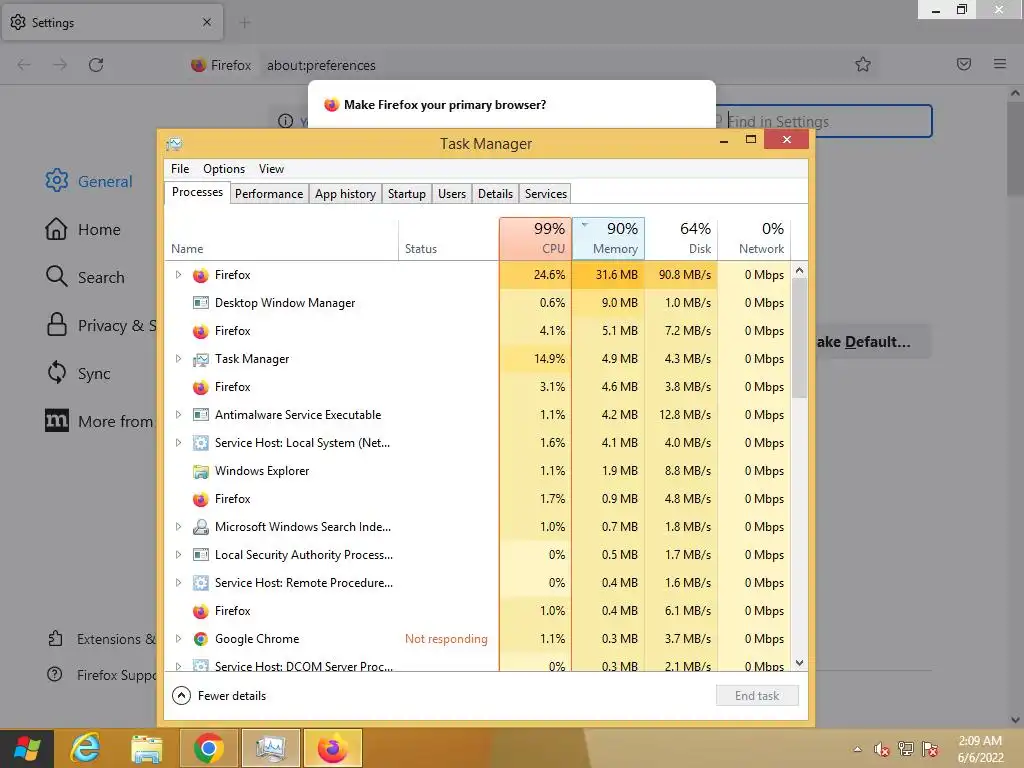Click the Service Host: Local System gear icon
Screen dimensions: 1024x768
(200, 443)
